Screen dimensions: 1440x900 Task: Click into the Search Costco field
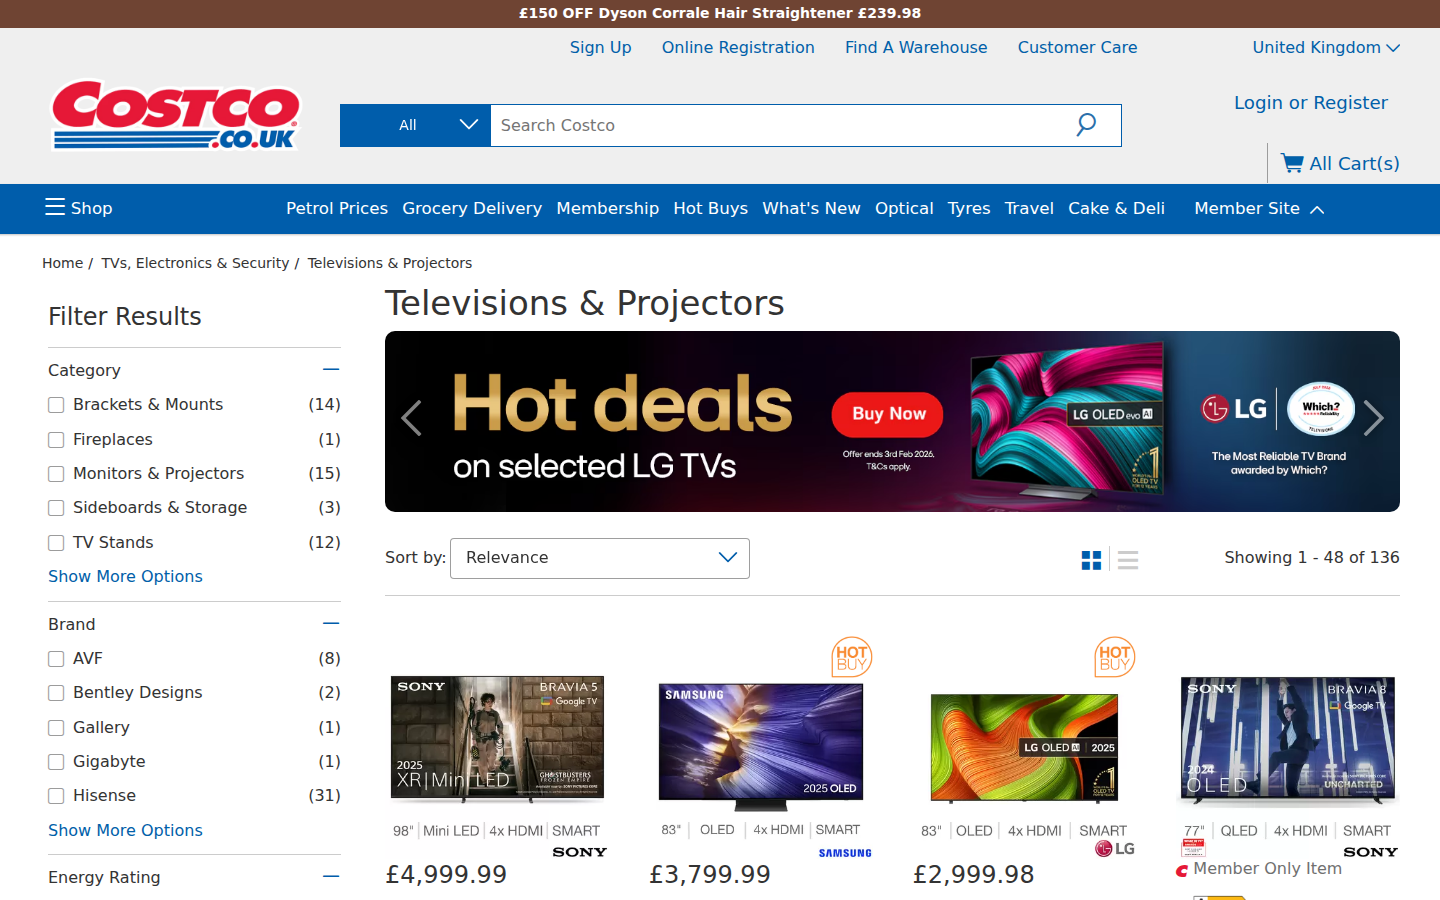pyautogui.click(x=780, y=125)
